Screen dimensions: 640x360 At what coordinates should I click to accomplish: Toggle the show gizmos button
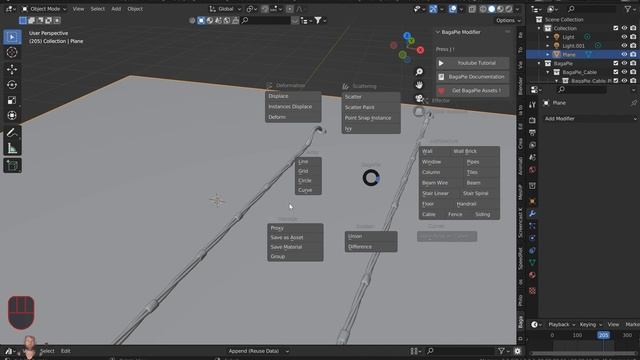tap(433, 9)
